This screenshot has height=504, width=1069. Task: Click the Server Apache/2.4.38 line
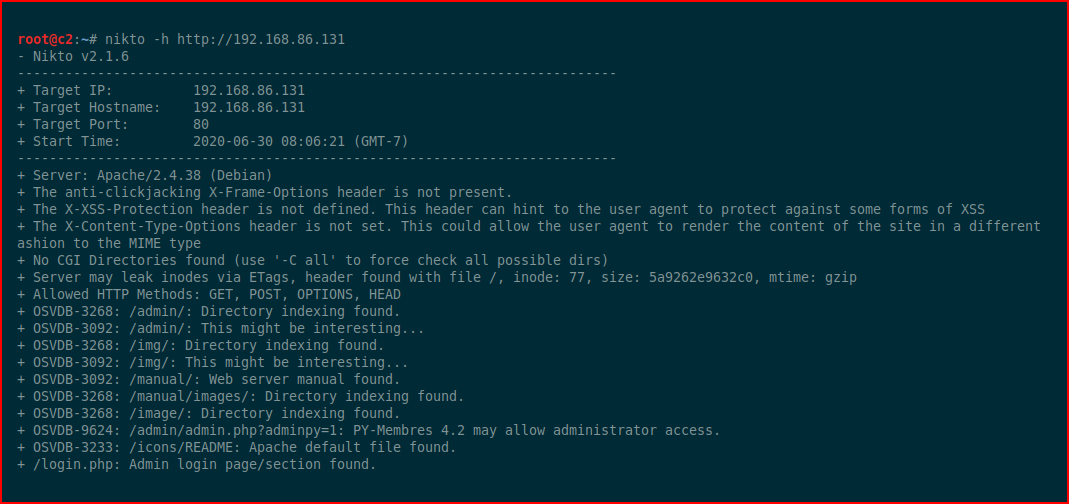click(145, 175)
